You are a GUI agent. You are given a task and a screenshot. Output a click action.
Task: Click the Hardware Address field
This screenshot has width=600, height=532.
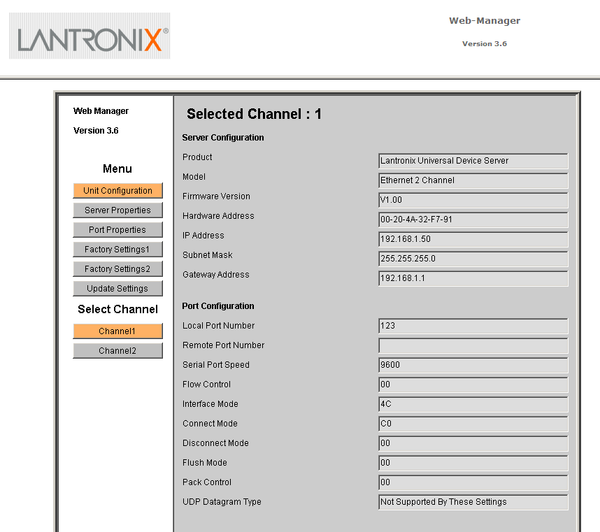pos(473,220)
